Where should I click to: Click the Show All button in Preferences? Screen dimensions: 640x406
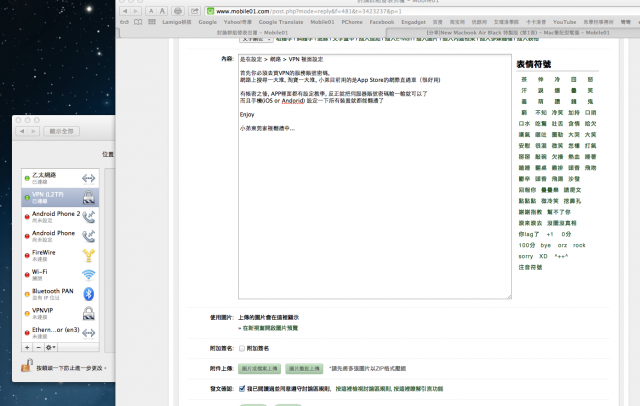tap(61, 131)
